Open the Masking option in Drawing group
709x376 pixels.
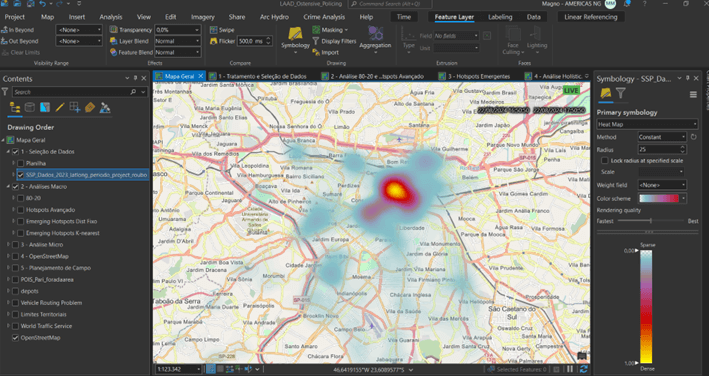click(330, 30)
